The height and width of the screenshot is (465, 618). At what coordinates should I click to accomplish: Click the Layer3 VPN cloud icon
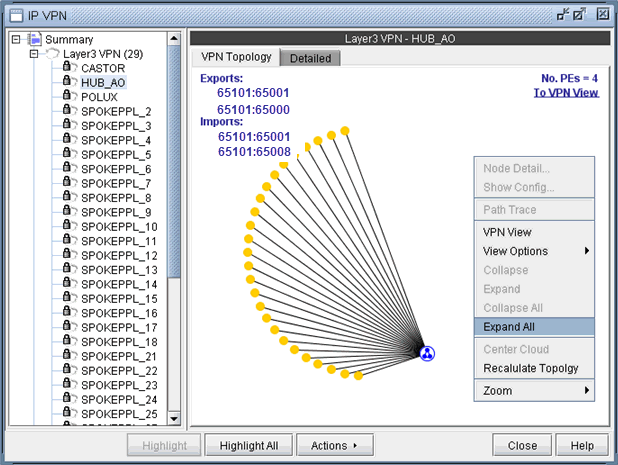pos(52,54)
